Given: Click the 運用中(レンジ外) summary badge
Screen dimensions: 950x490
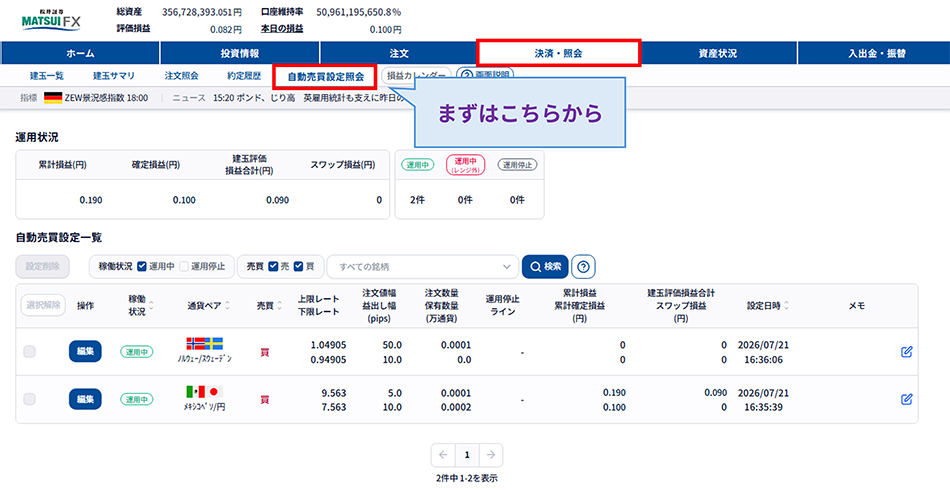Looking at the screenshot, I should 466,165.
